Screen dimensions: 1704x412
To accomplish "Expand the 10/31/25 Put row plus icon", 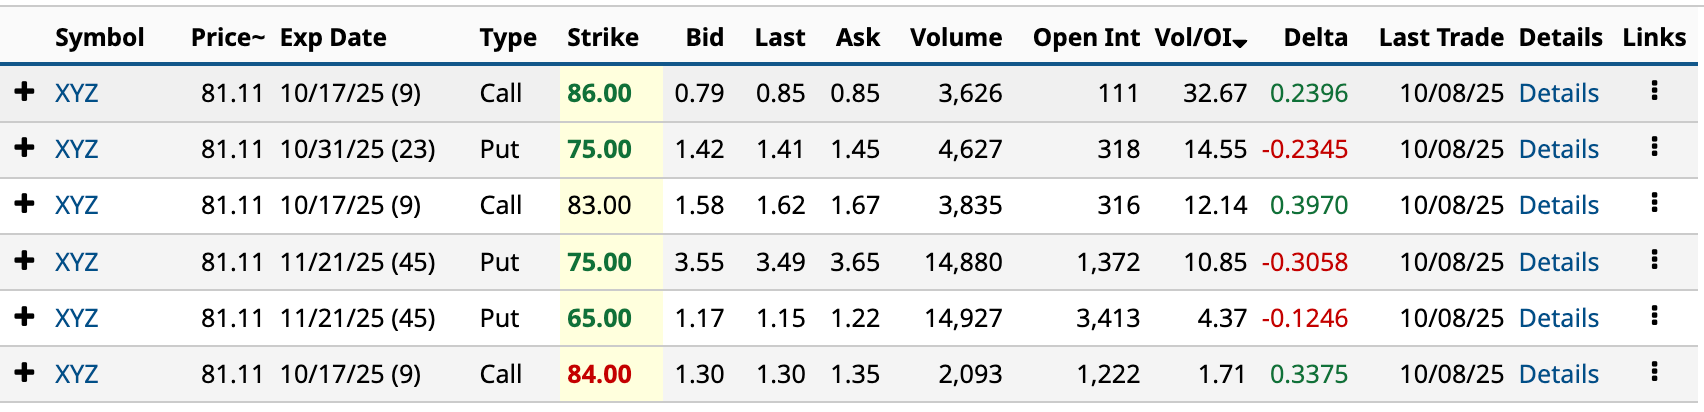I will (25, 148).
